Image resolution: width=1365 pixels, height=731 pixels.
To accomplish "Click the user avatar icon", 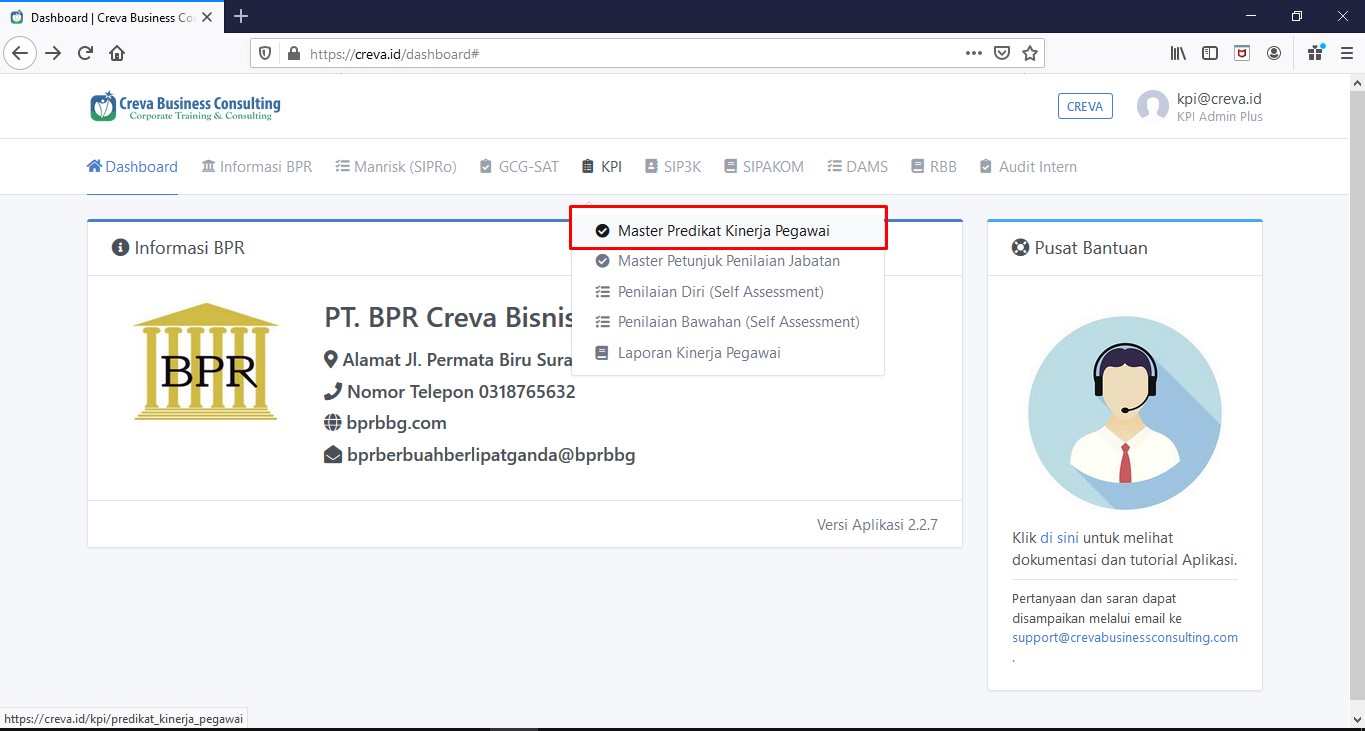I will 1153,107.
